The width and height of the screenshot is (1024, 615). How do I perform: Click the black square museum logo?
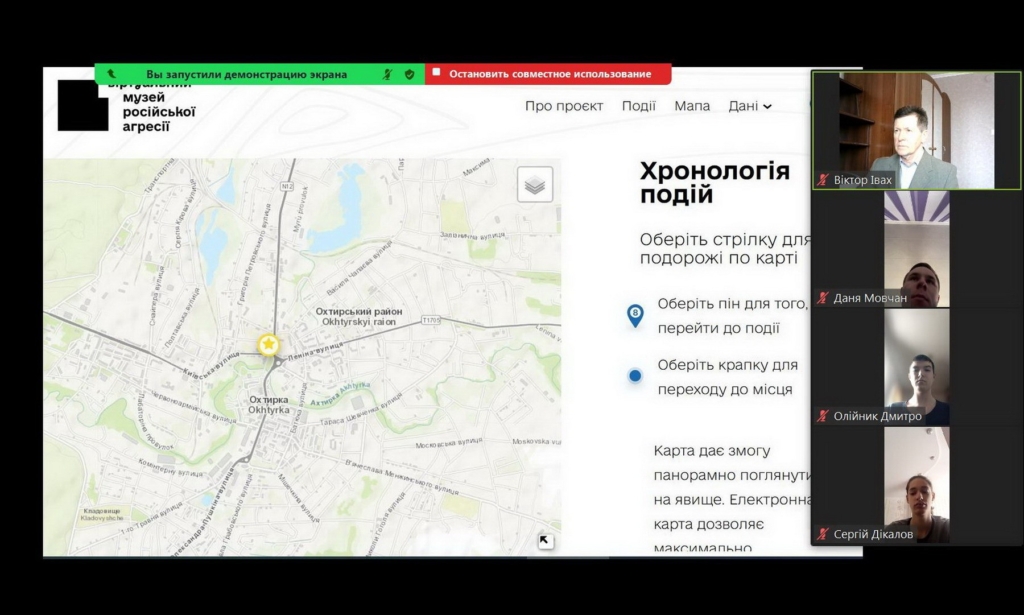click(82, 107)
